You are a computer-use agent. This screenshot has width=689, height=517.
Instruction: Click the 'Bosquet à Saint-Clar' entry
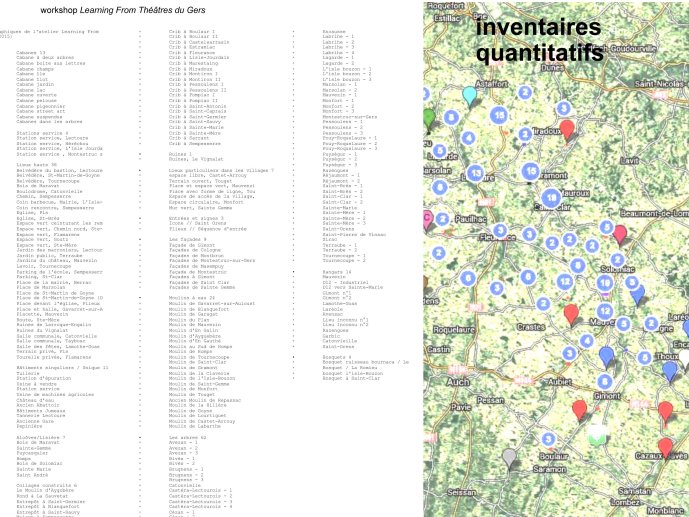[352, 378]
